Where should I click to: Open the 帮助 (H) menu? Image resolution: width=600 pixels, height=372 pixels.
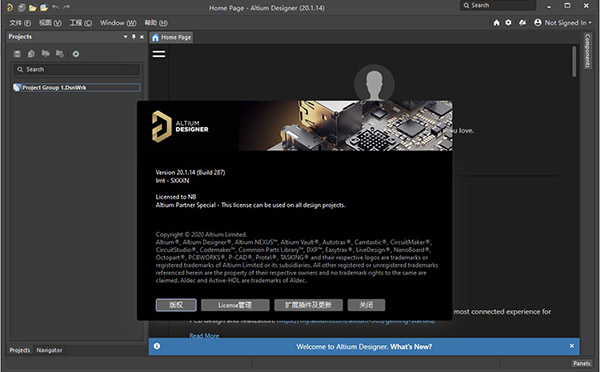[x=156, y=23]
